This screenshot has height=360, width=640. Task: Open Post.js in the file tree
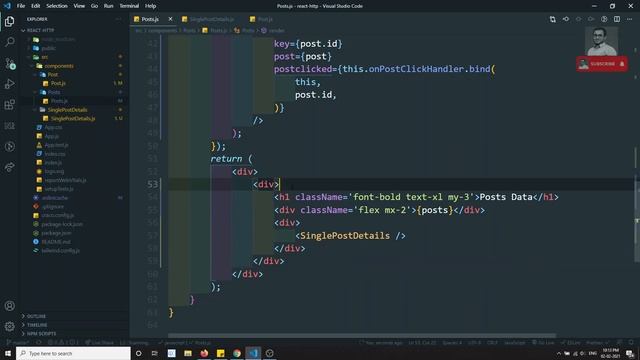point(58,83)
